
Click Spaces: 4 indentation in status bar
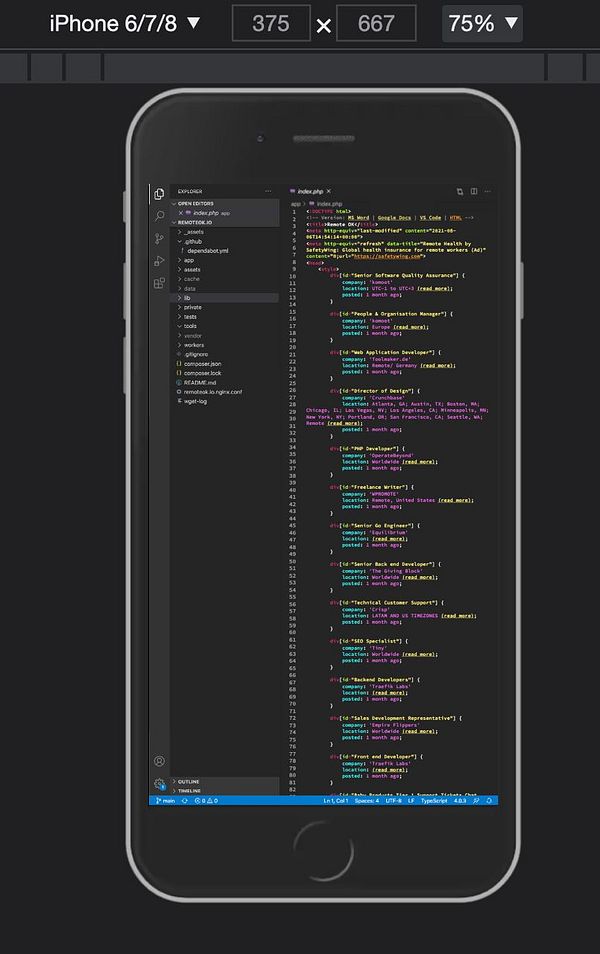tap(367, 801)
